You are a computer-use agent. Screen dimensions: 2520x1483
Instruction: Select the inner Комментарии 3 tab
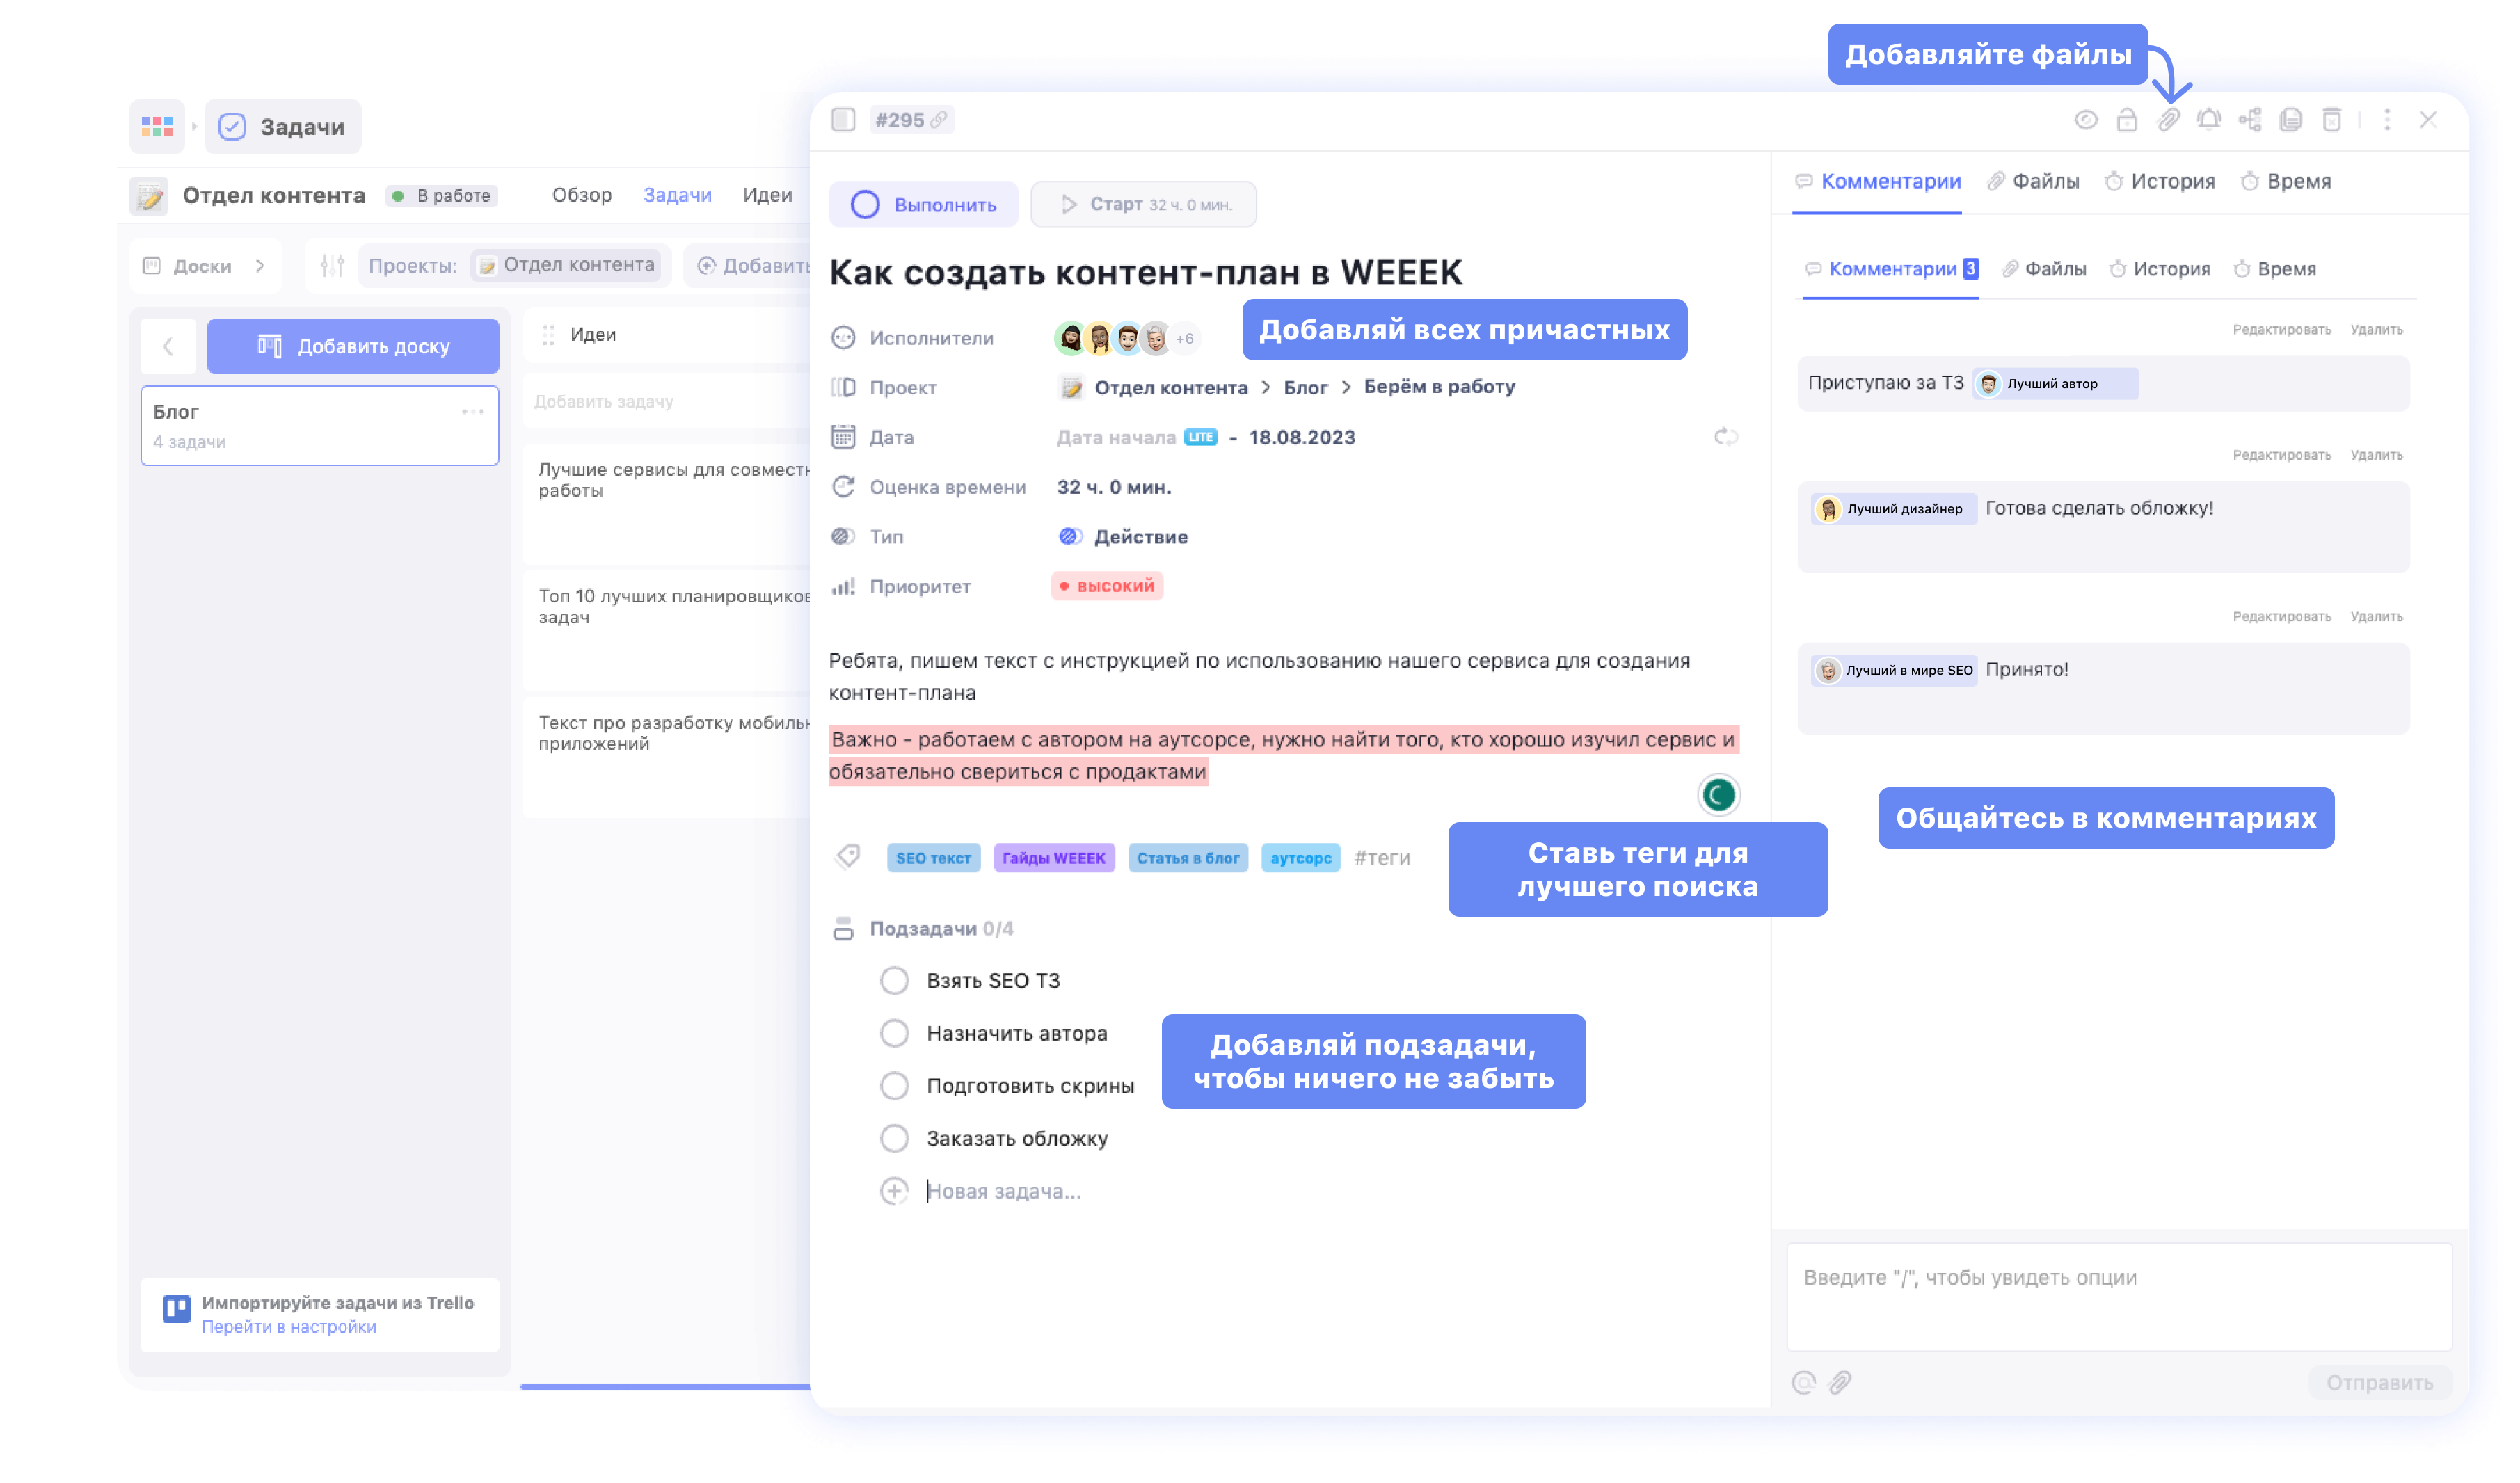[1891, 269]
